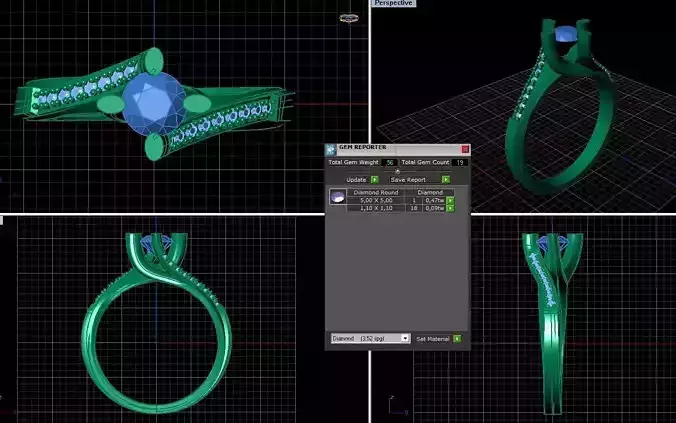This screenshot has height=423, width=676.
Task: Click the green Save Report arrow button
Action: 446,180
